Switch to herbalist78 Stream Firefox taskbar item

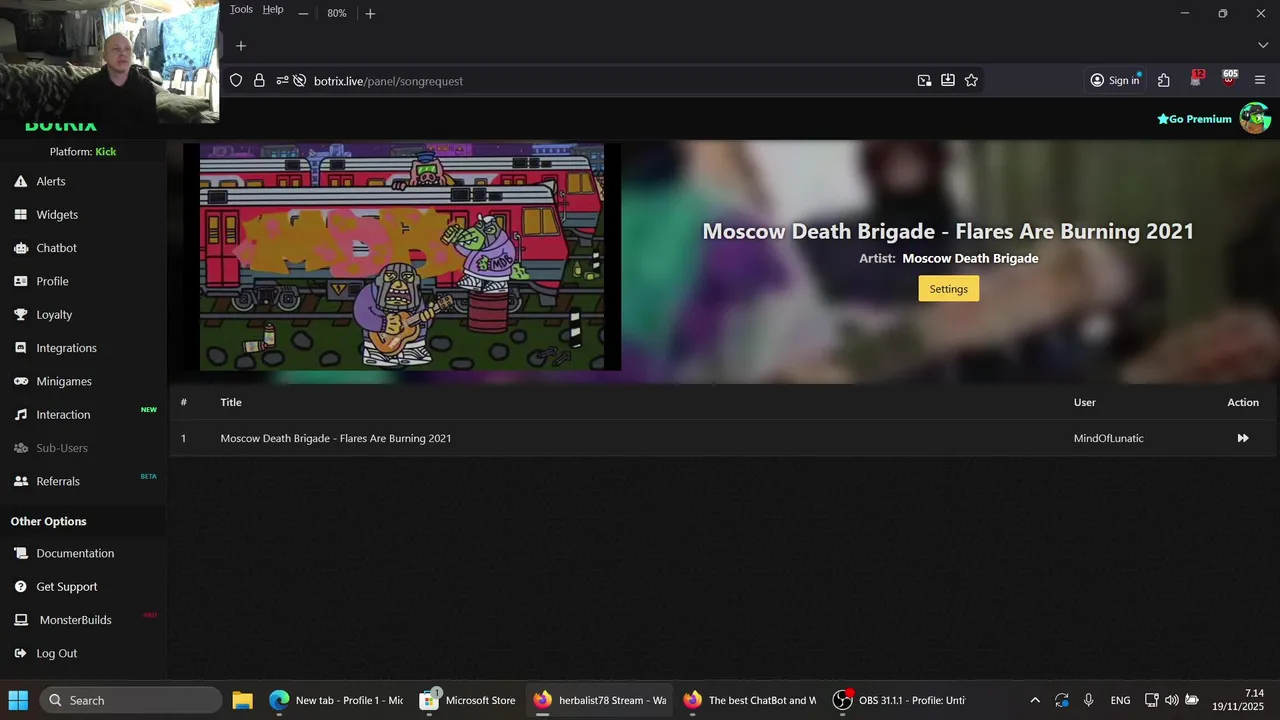pyautogui.click(x=599, y=700)
